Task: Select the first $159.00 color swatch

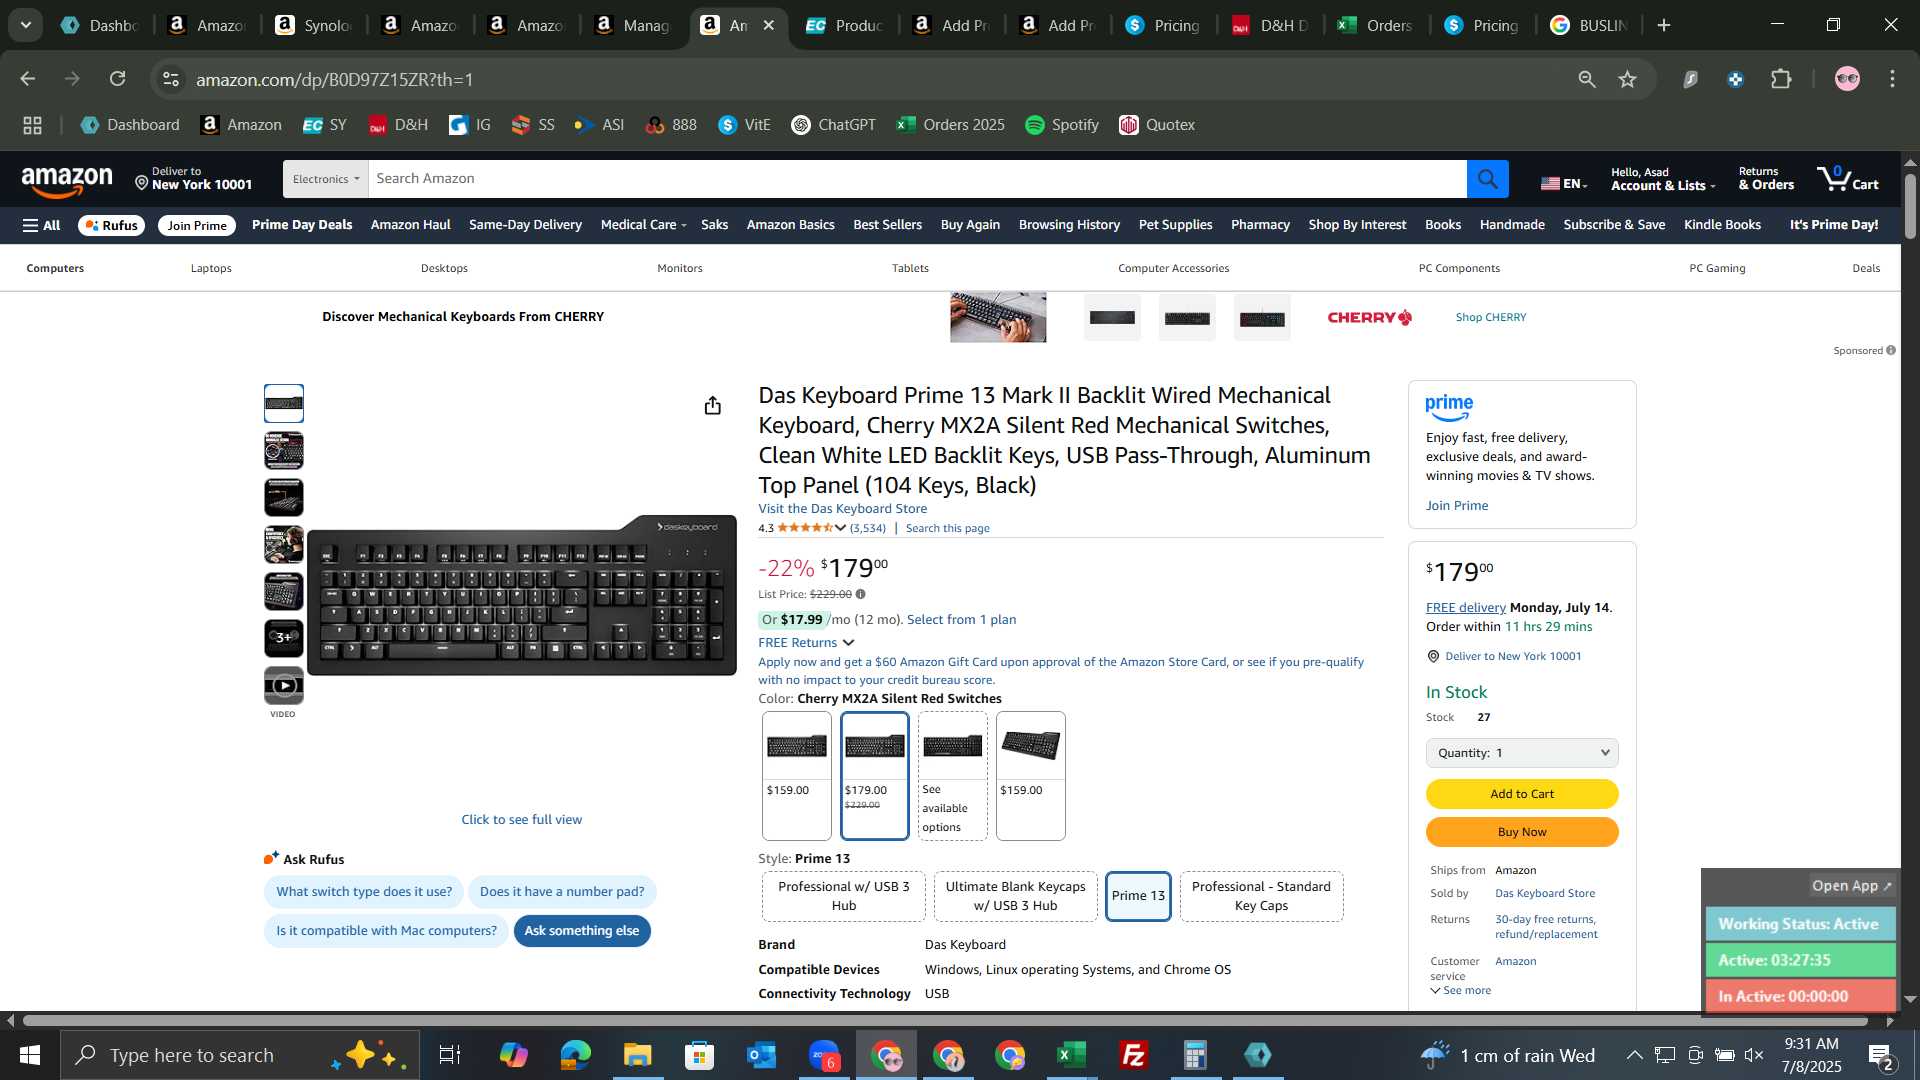Action: point(796,776)
